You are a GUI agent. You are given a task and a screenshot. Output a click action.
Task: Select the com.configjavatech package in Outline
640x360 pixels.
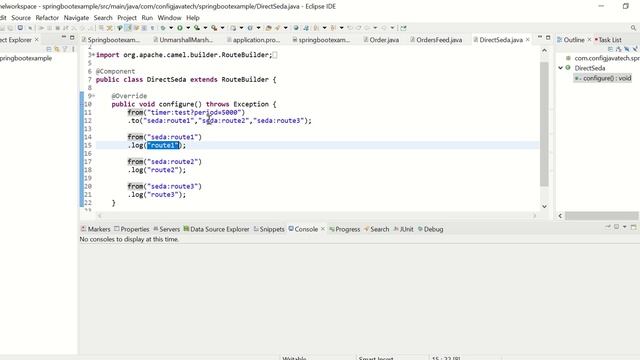602,58
